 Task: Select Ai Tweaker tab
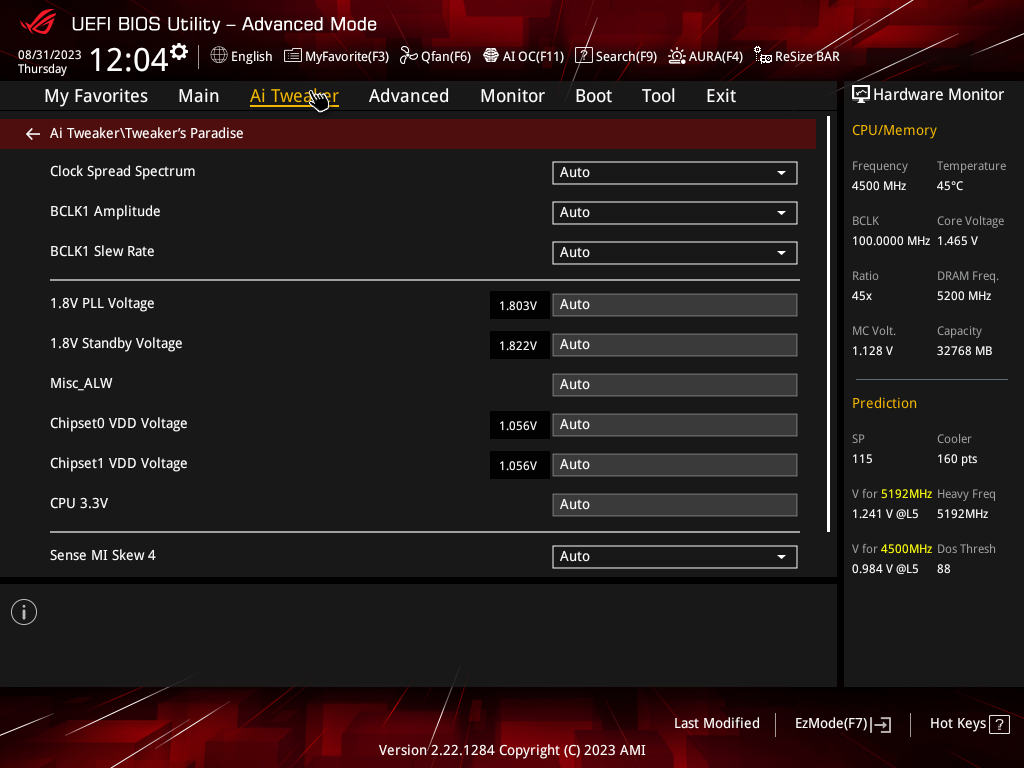[294, 96]
